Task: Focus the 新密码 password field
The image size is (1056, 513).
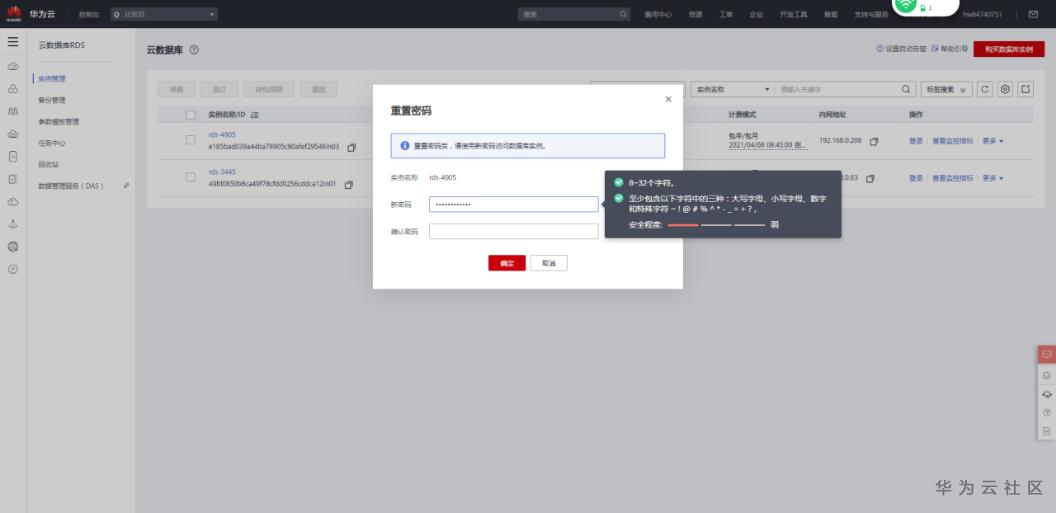Action: 513,204
